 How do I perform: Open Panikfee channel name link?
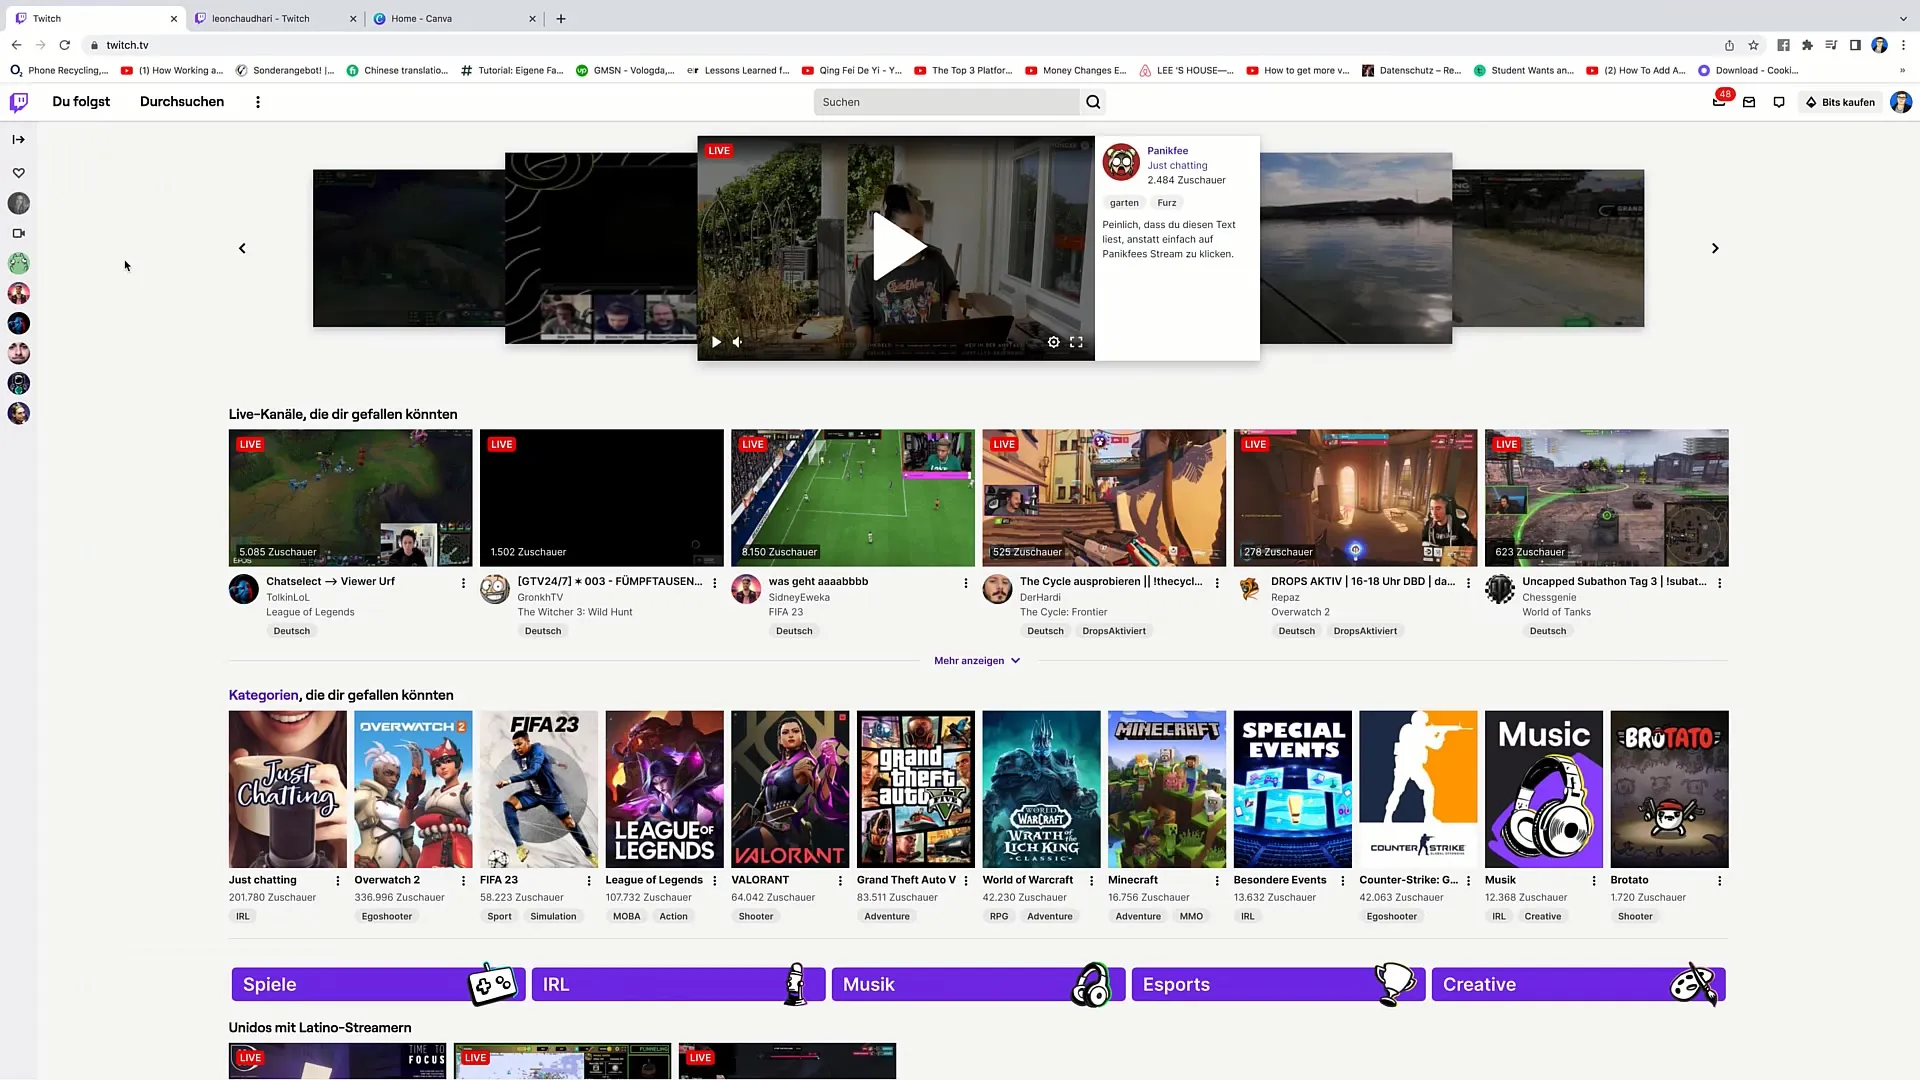coord(1167,151)
